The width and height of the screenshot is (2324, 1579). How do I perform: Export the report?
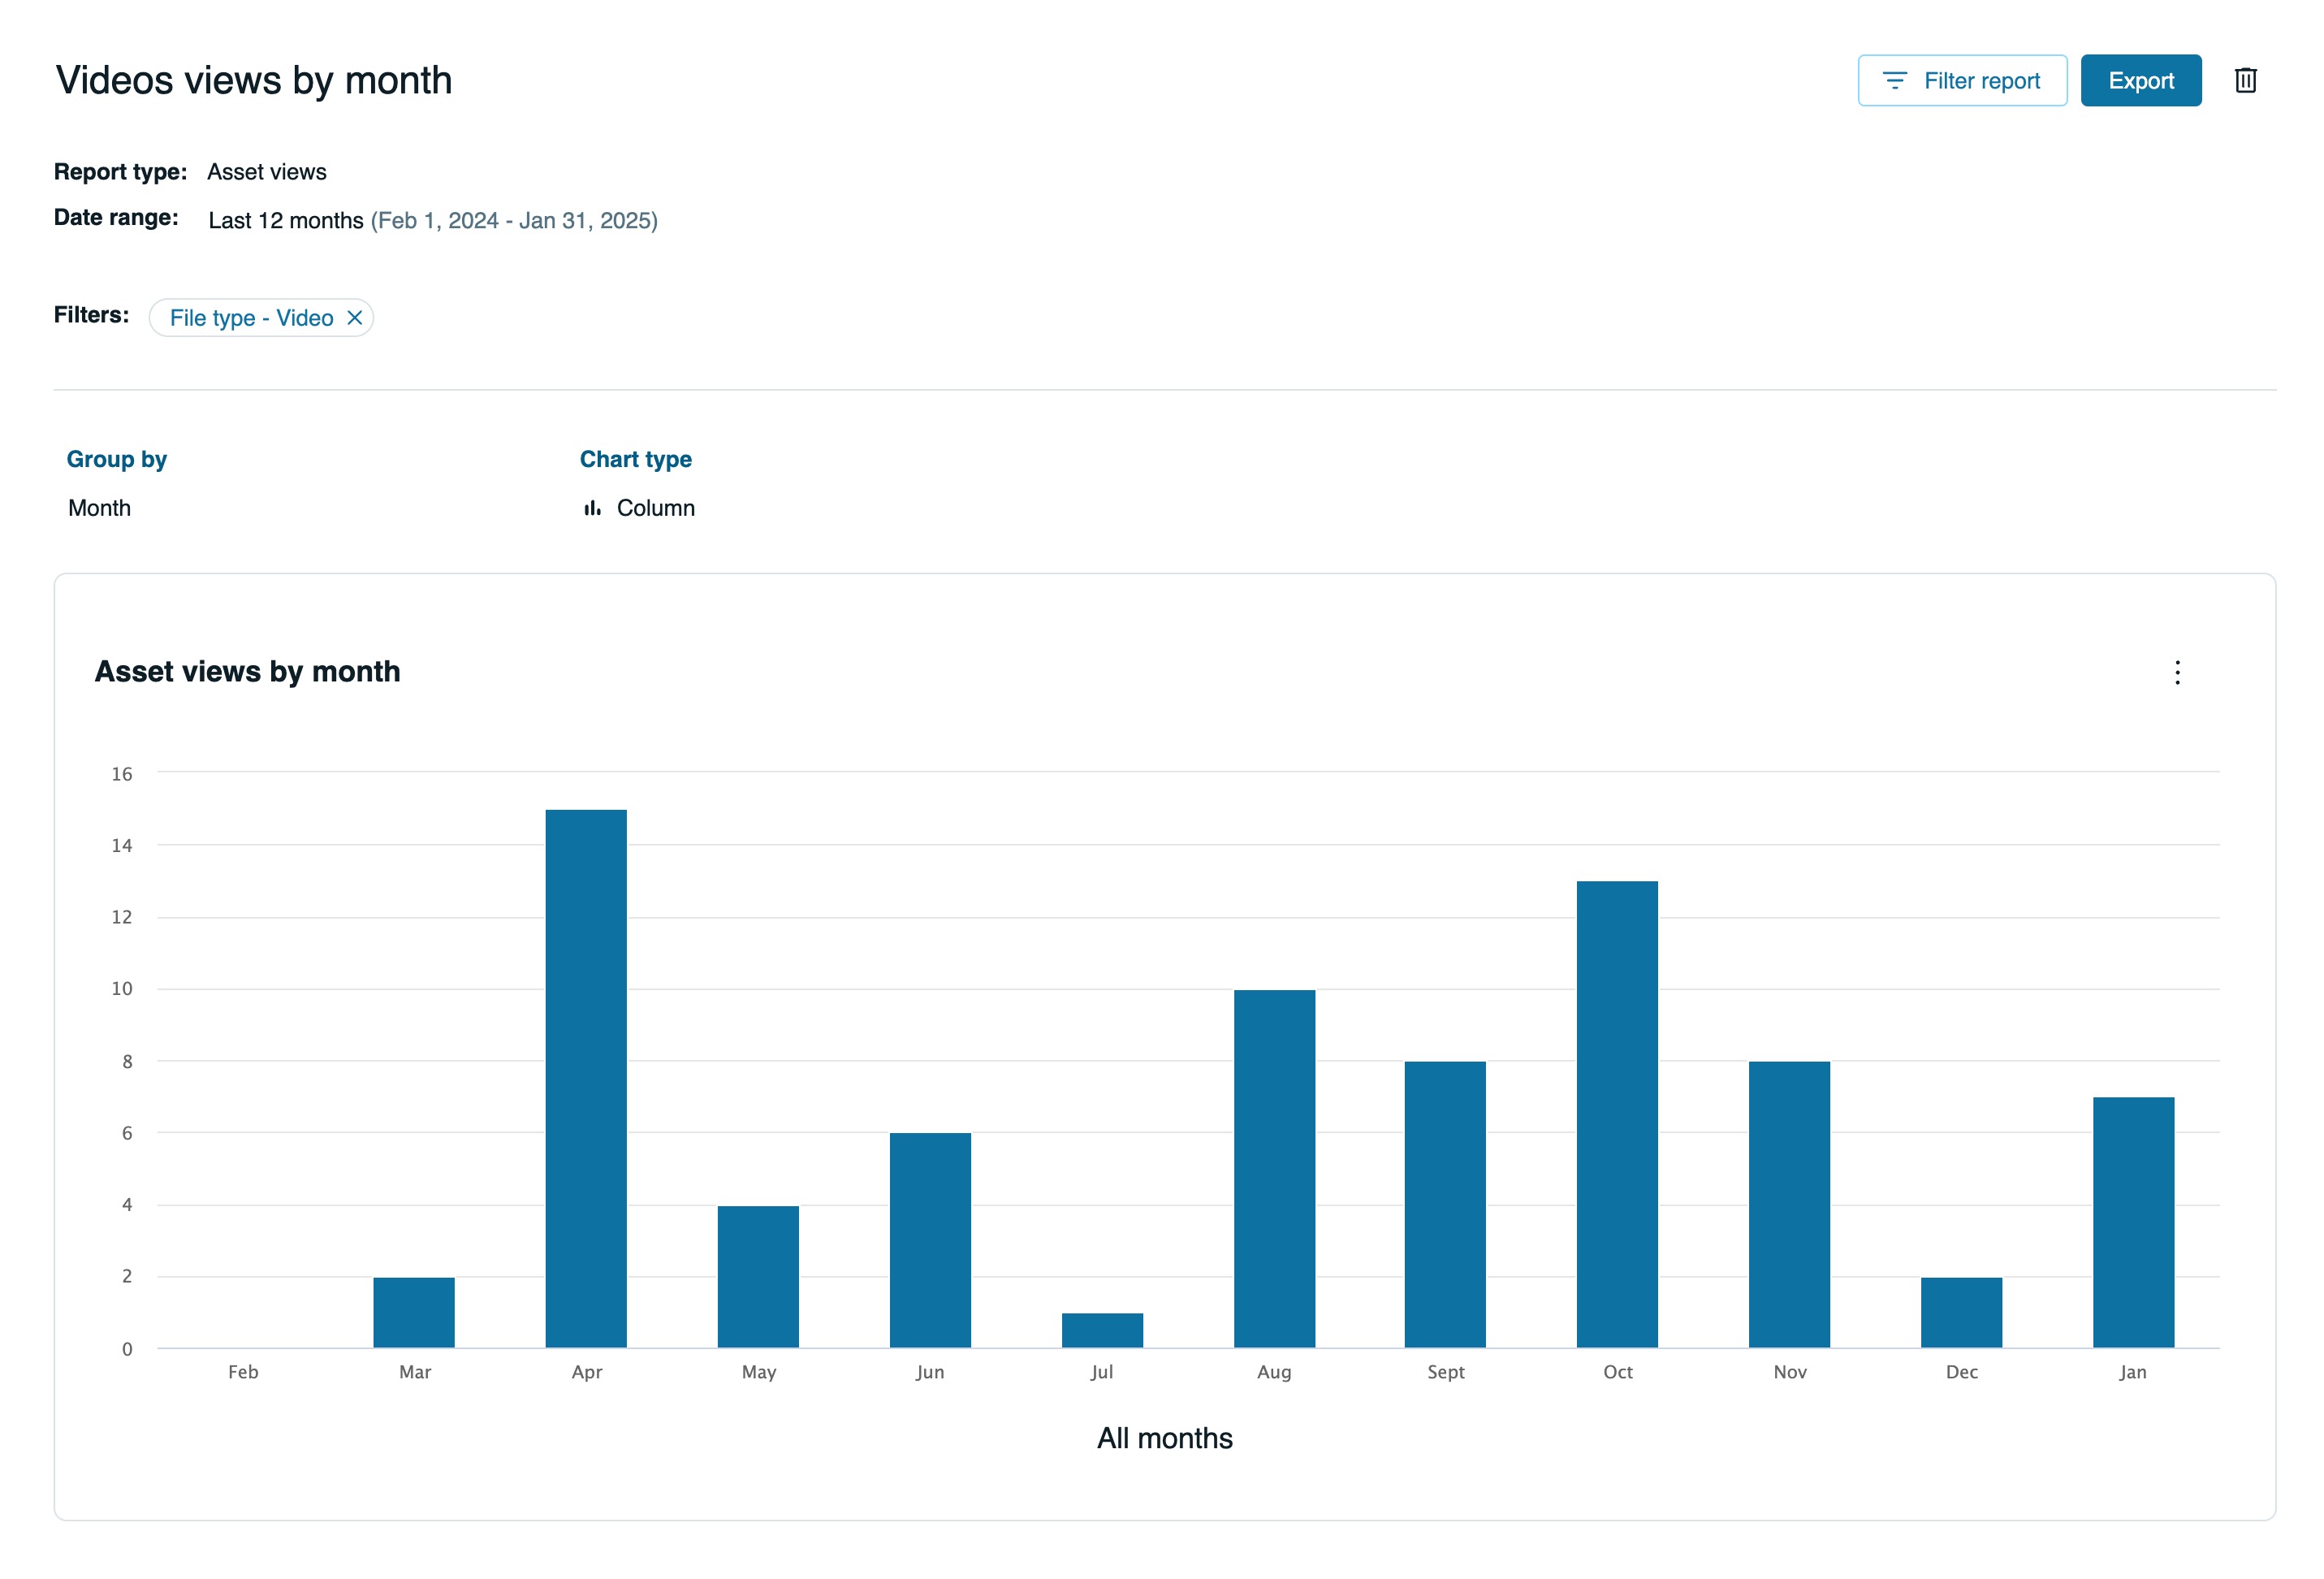coord(2141,80)
